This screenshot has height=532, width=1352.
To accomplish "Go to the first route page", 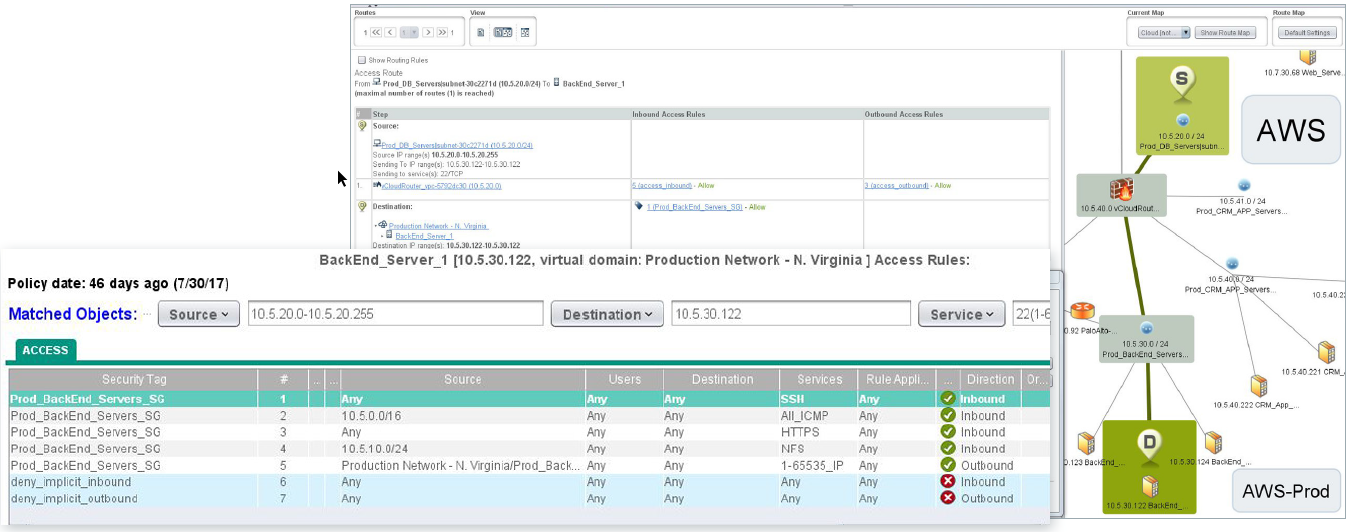I will pyautogui.click(x=376, y=33).
